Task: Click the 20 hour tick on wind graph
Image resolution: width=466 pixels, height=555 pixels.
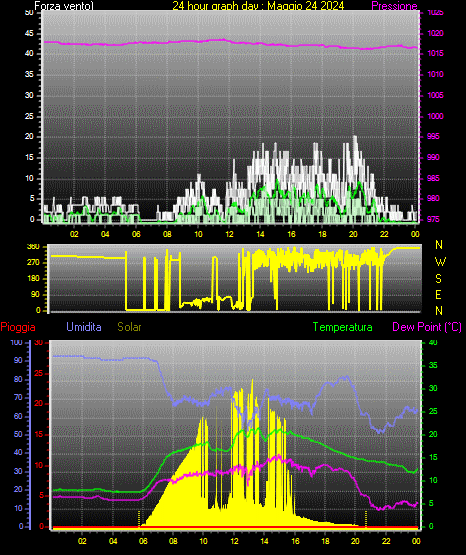Action: 353,234
